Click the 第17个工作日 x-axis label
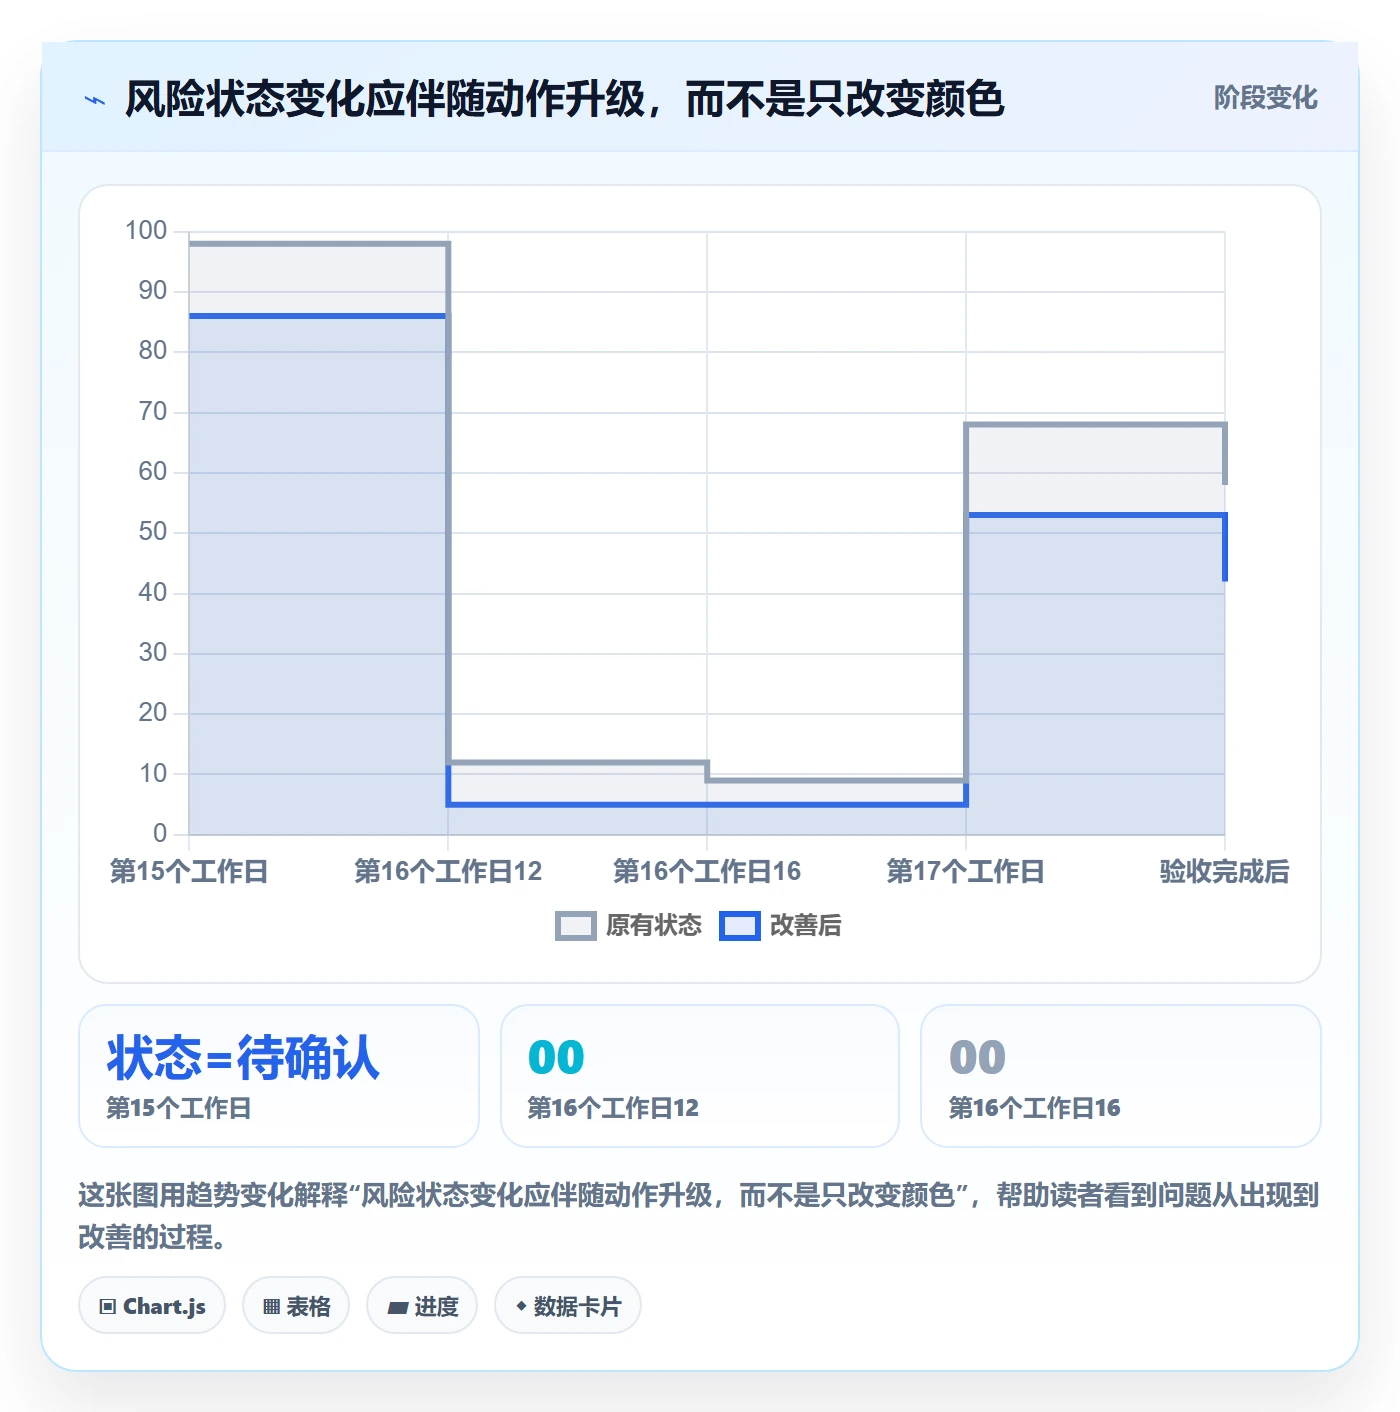The image size is (1400, 1412). click(966, 872)
